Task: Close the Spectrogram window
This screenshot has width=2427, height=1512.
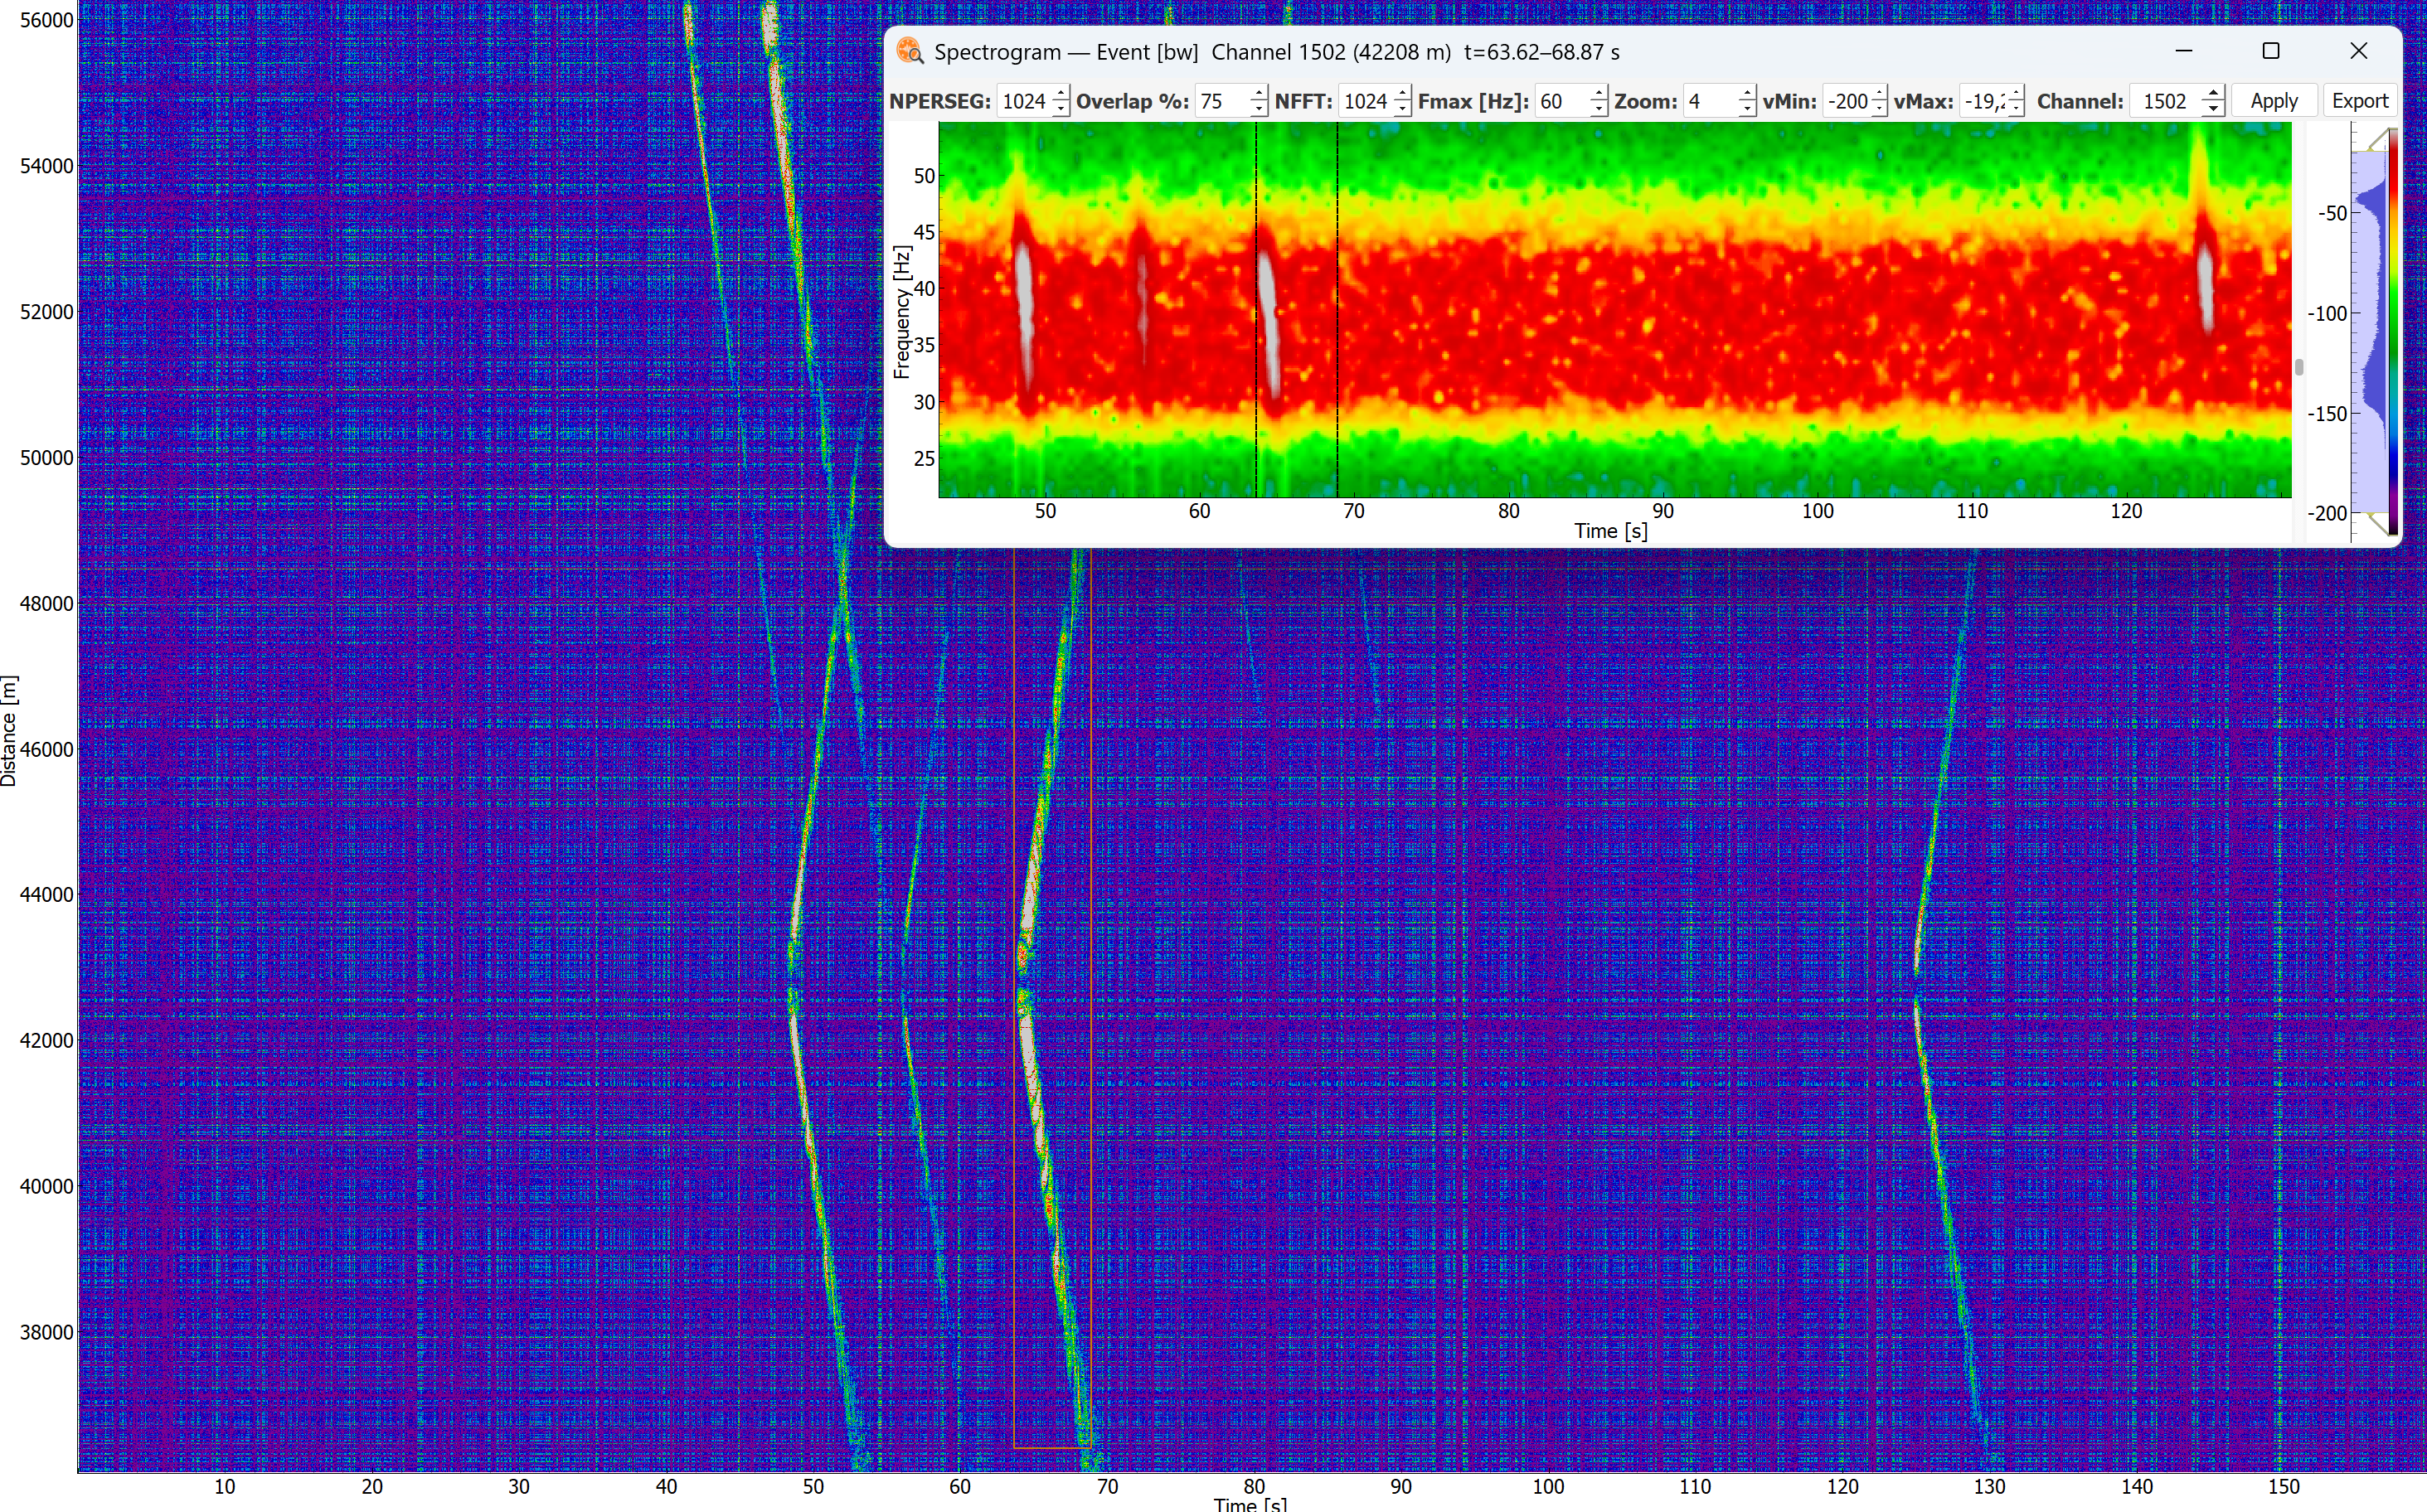Action: pyautogui.click(x=2358, y=51)
